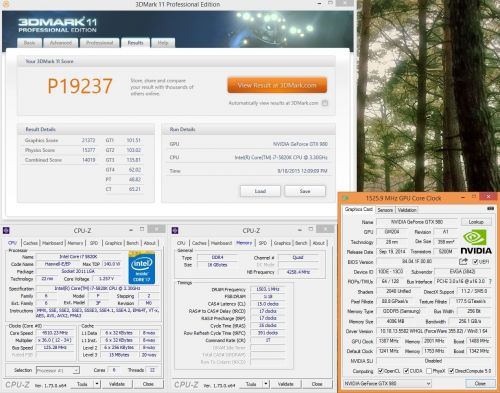
Task: Click the P19237 score text
Action: coord(80,86)
